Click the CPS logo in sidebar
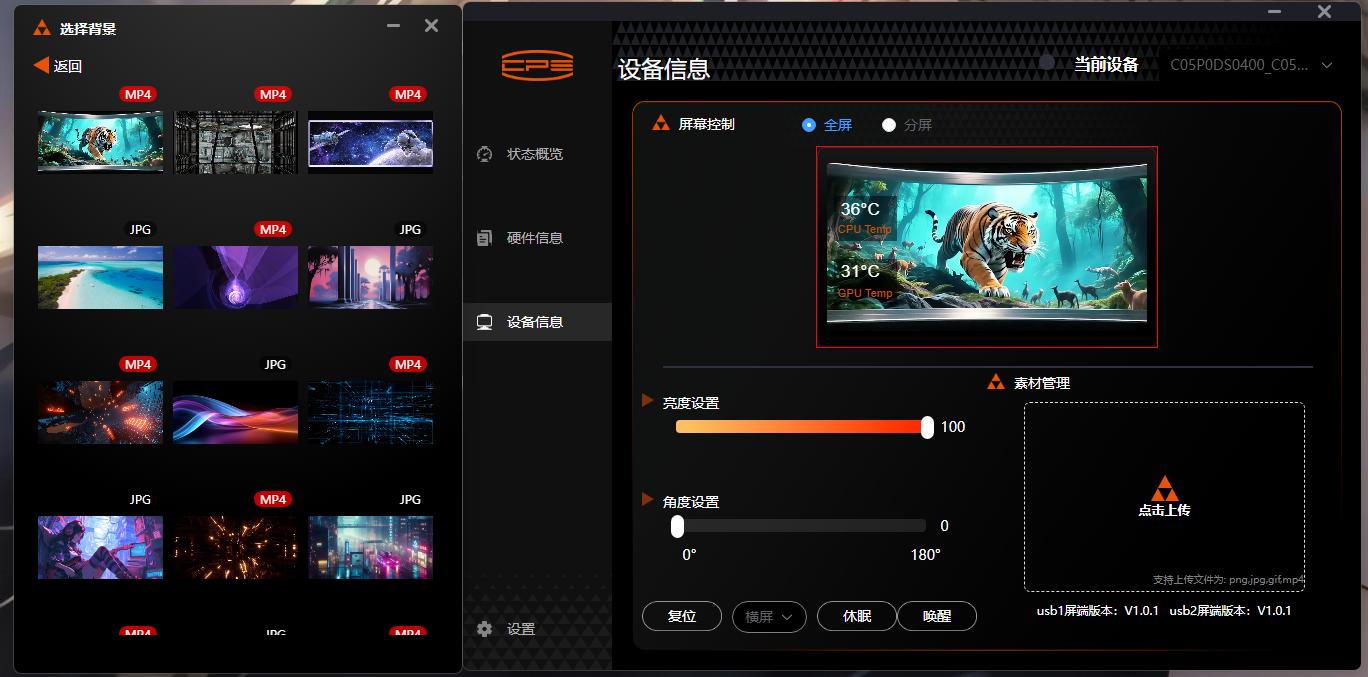 click(537, 65)
